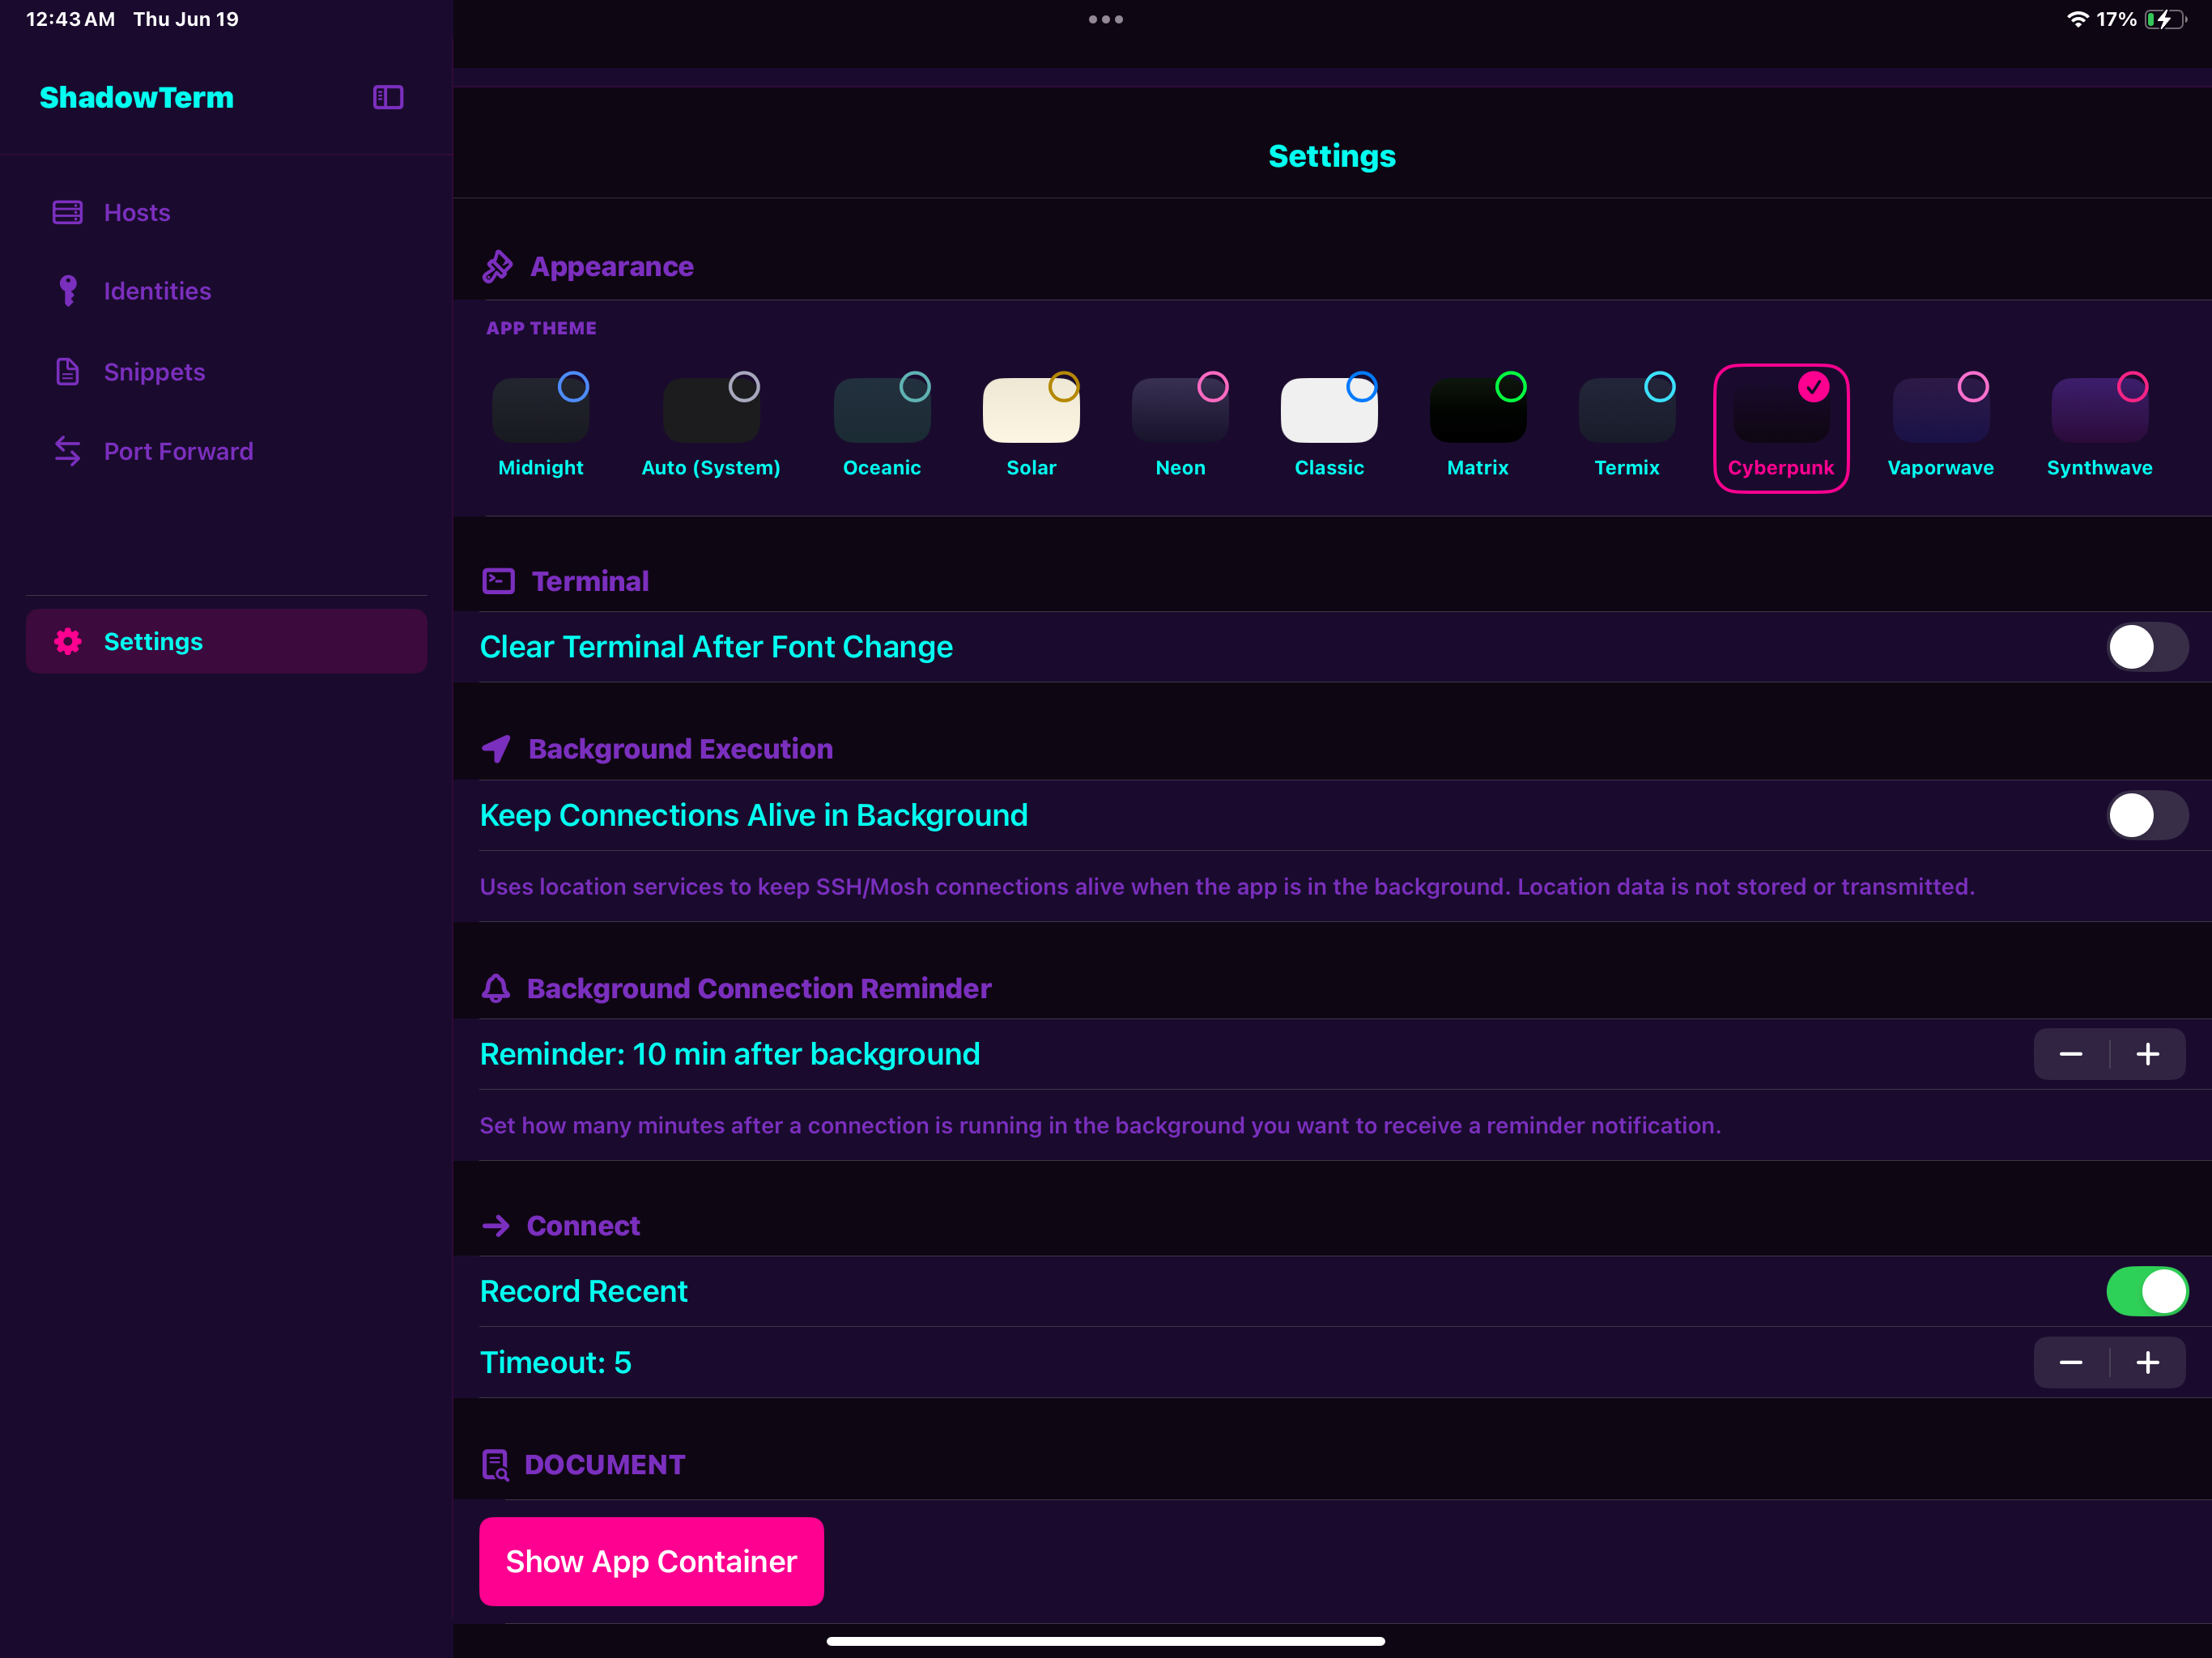Decrease the reminder minutes with minus
This screenshot has width=2212, height=1658.
(x=2071, y=1054)
